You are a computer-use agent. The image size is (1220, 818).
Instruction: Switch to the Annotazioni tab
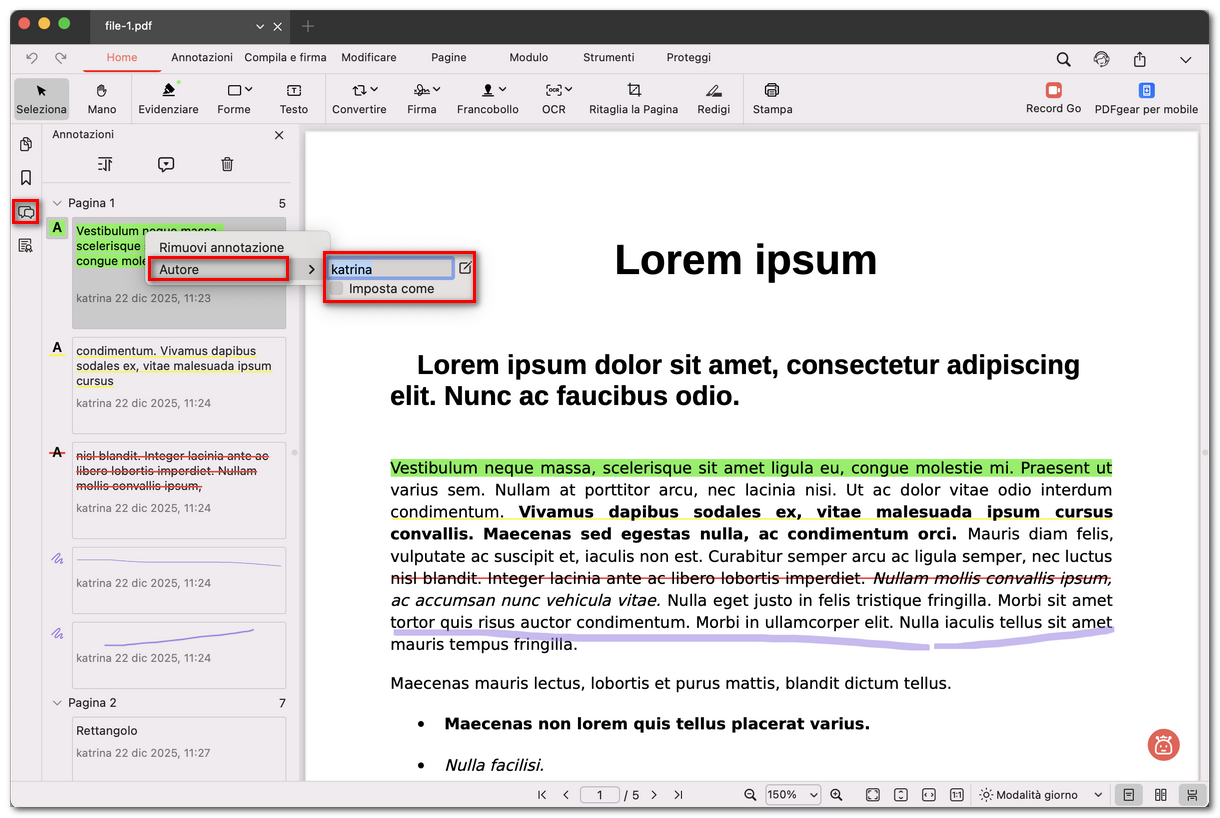point(201,58)
